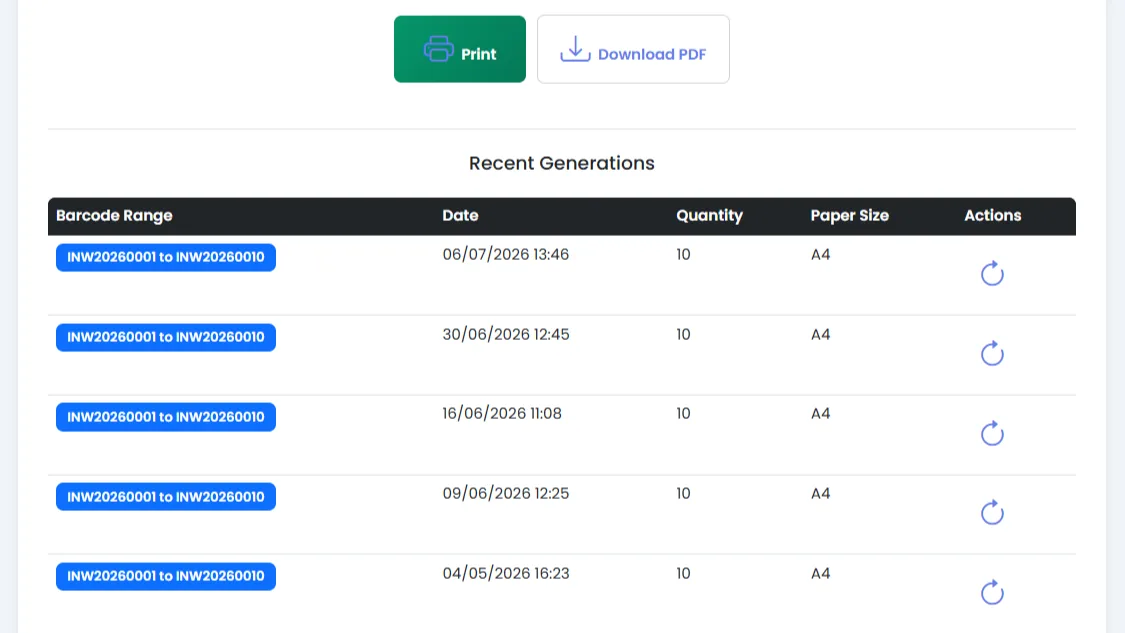Regenerate the 06/07/2026 13:46 barcode batch
This screenshot has height=633, width=1125.
[x=992, y=273]
